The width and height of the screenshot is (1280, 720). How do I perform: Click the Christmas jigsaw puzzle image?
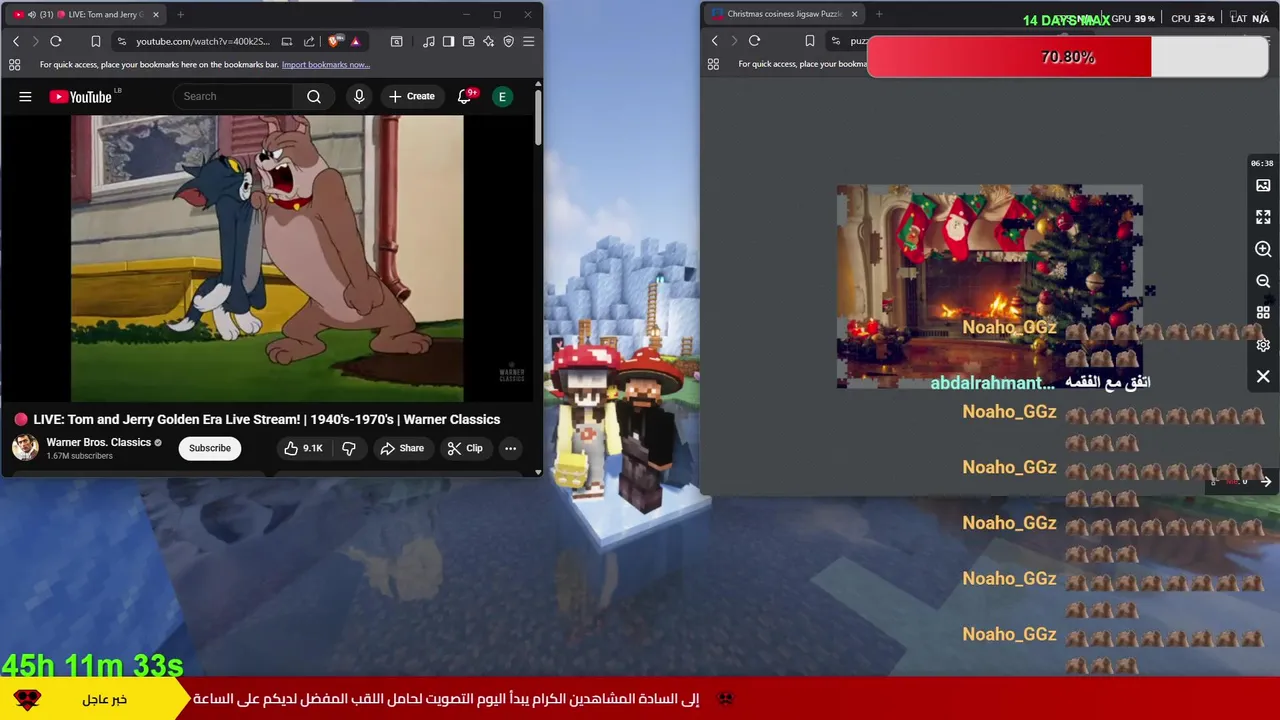[x=990, y=286]
